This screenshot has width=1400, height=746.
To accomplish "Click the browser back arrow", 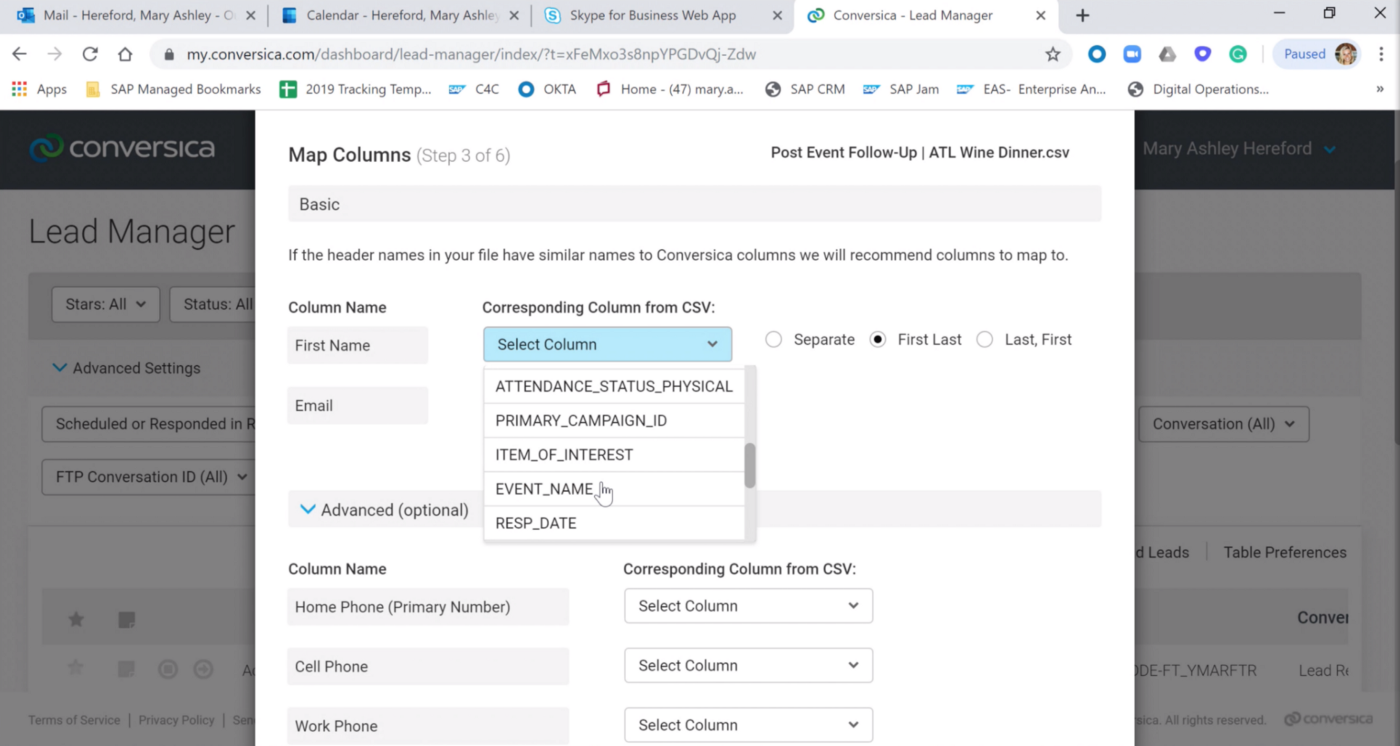I will [x=20, y=54].
